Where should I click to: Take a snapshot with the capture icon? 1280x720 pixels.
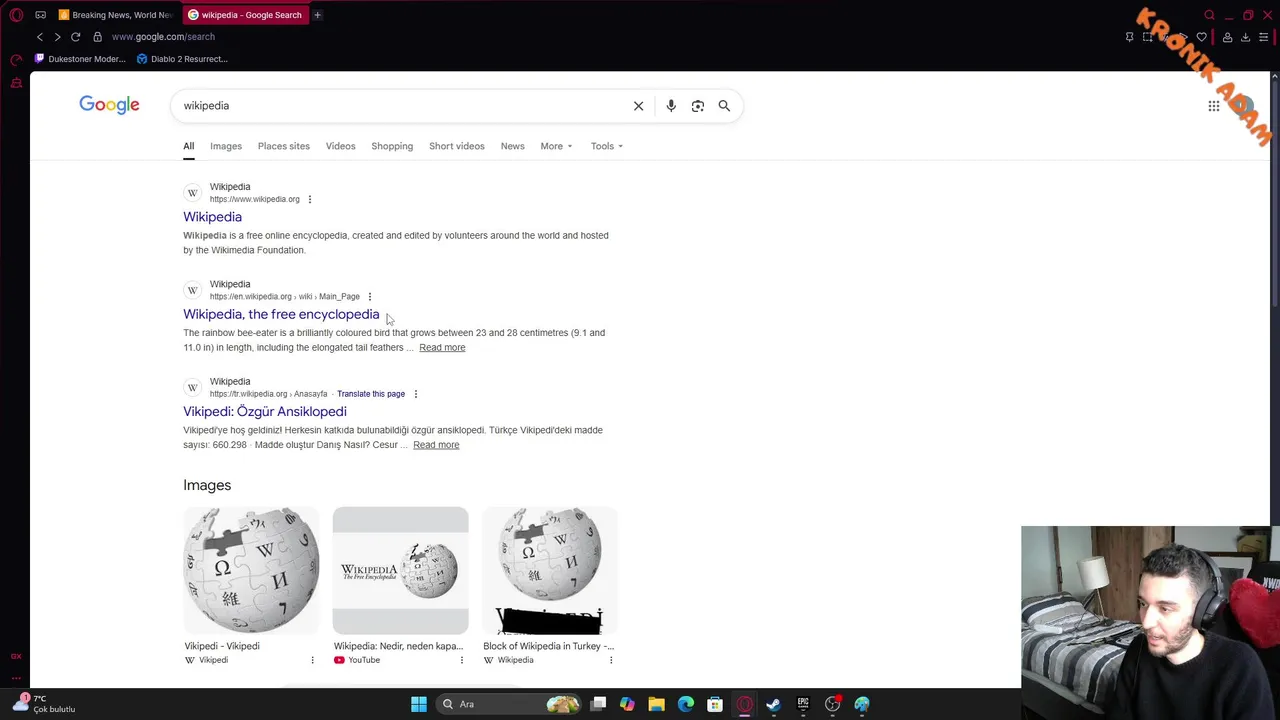[x=1147, y=37]
